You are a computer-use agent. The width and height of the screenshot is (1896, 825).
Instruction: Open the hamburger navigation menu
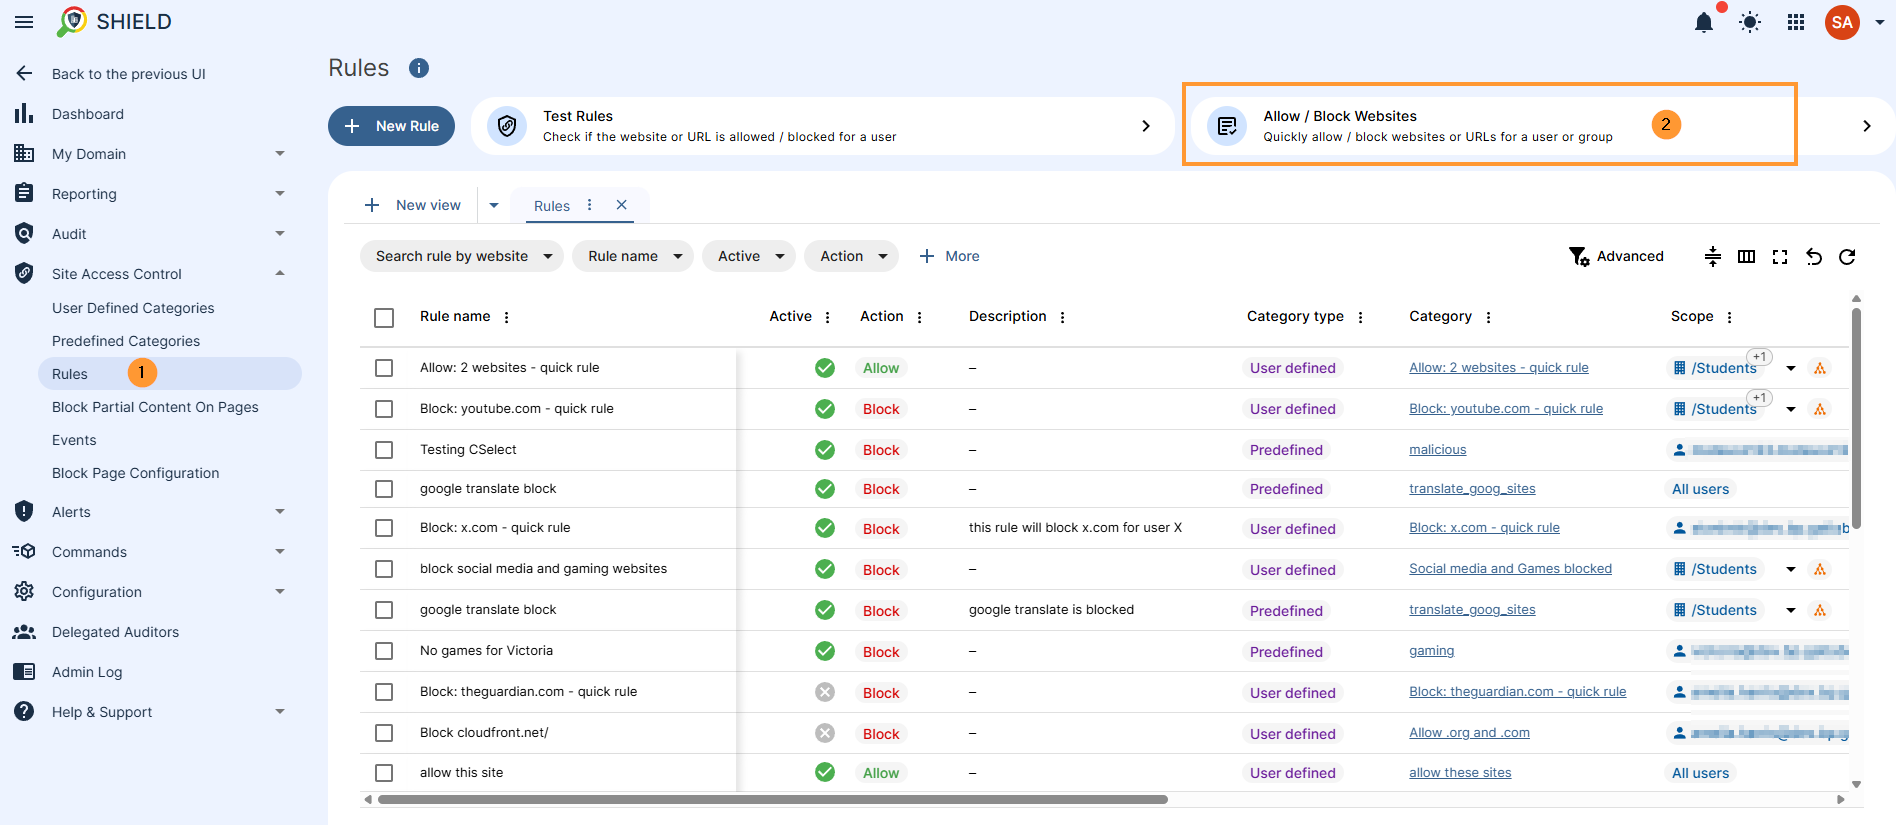pos(24,22)
